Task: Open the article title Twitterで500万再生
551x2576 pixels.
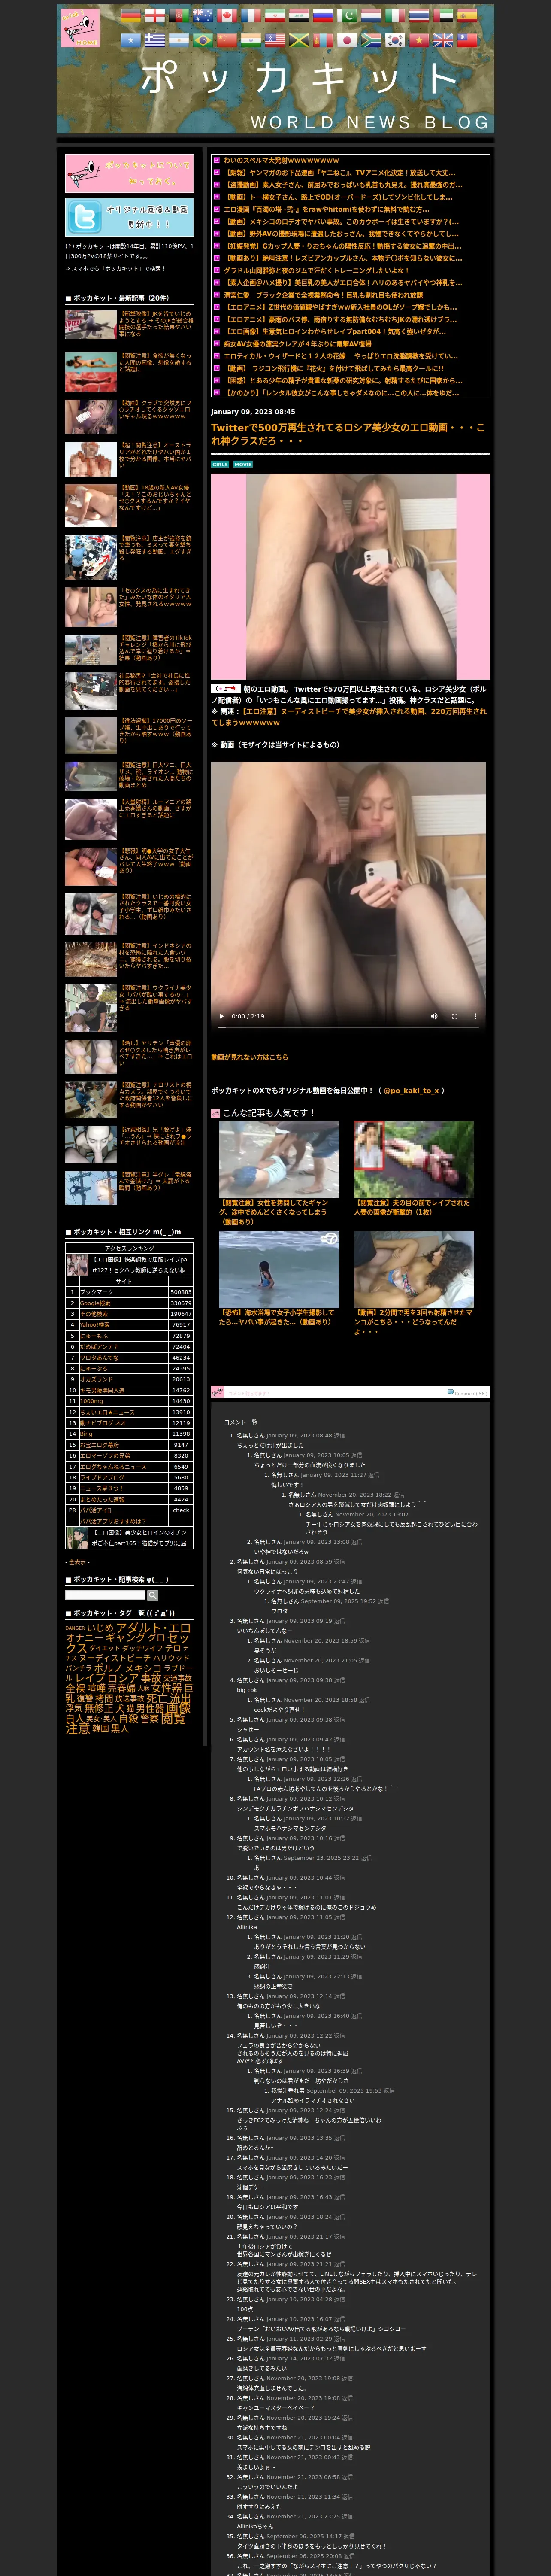Action: click(348, 434)
